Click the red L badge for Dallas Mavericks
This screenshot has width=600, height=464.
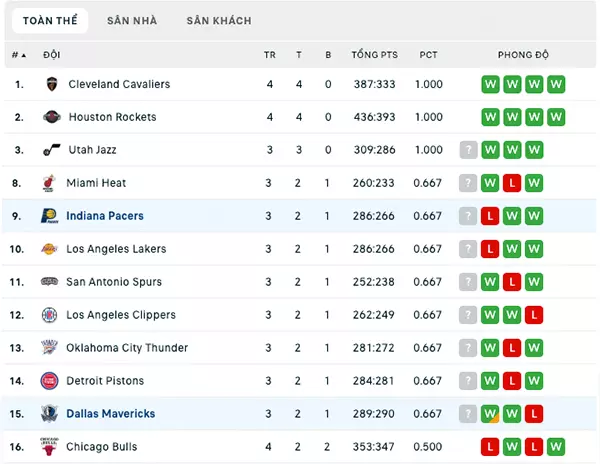[x=534, y=414]
